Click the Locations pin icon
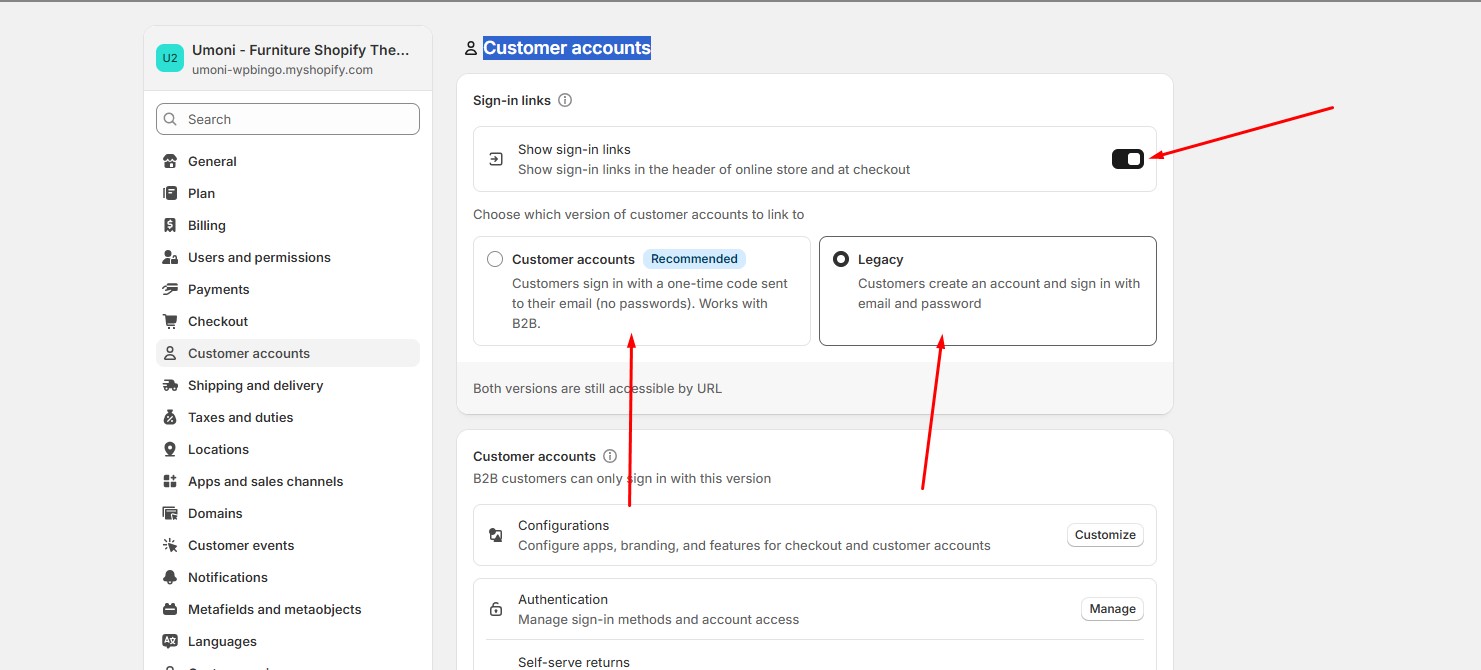This screenshot has width=1481, height=670. pyautogui.click(x=170, y=449)
